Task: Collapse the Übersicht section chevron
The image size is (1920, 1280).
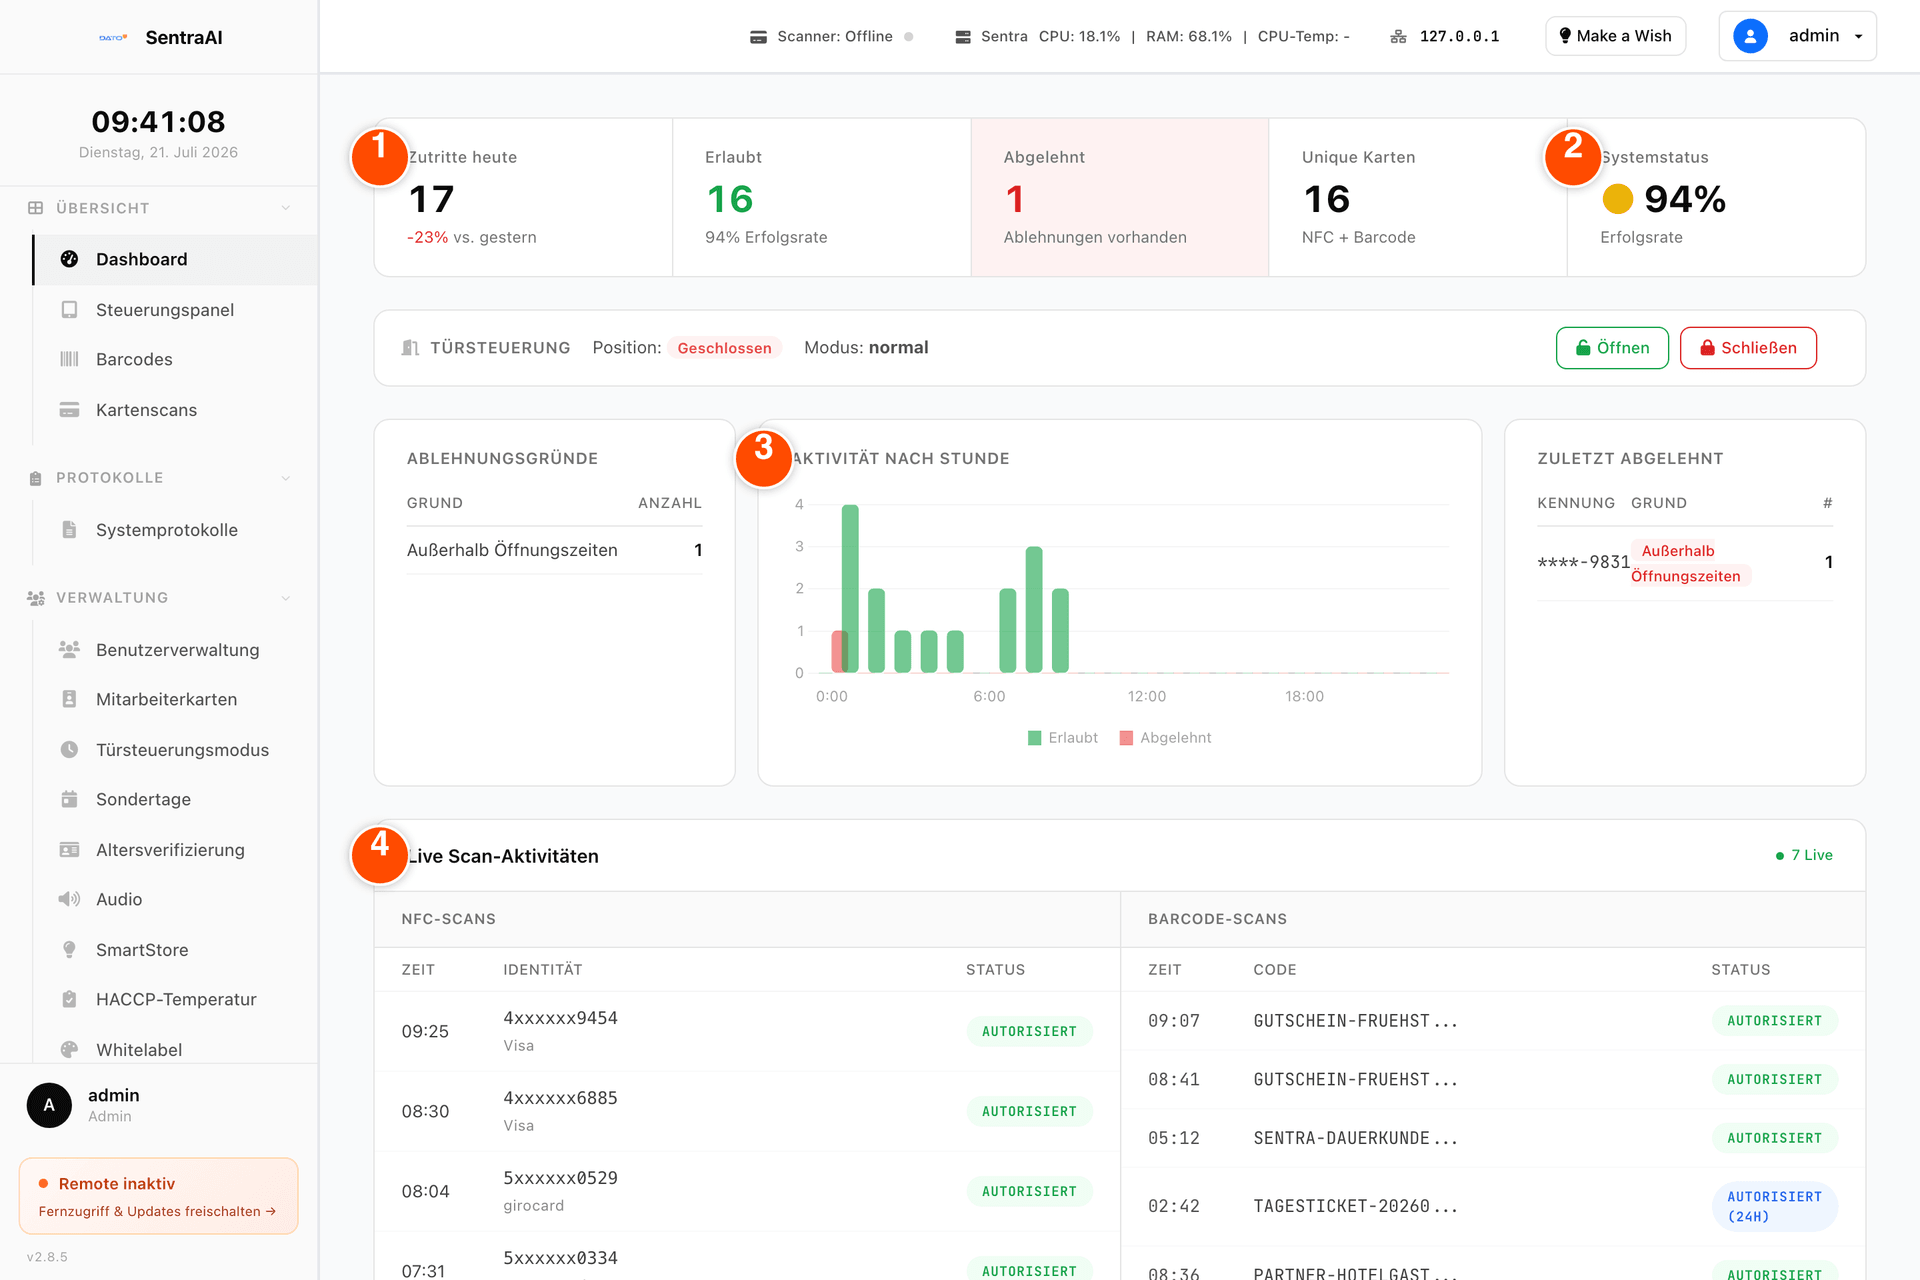Action: (286, 208)
